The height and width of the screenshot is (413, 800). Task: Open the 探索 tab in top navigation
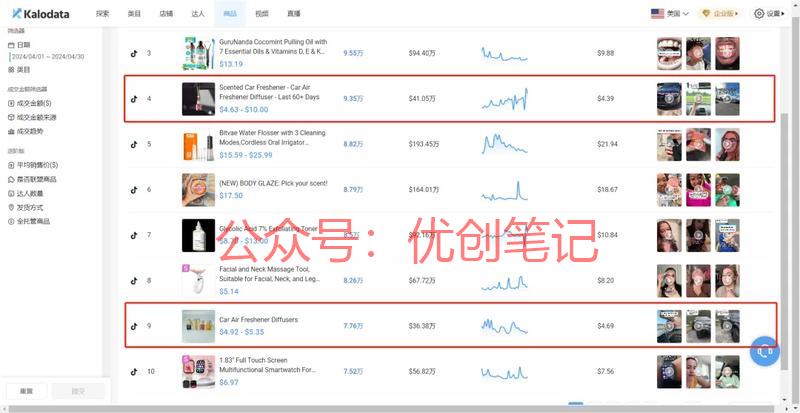tap(103, 14)
